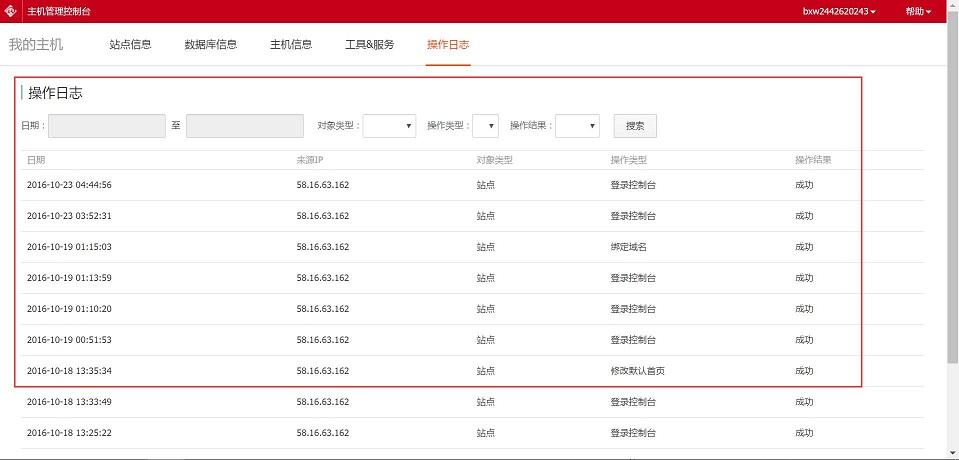This screenshot has height=460, width=959.
Task: Open the bxw2442620243 account dropdown
Action: pos(839,12)
